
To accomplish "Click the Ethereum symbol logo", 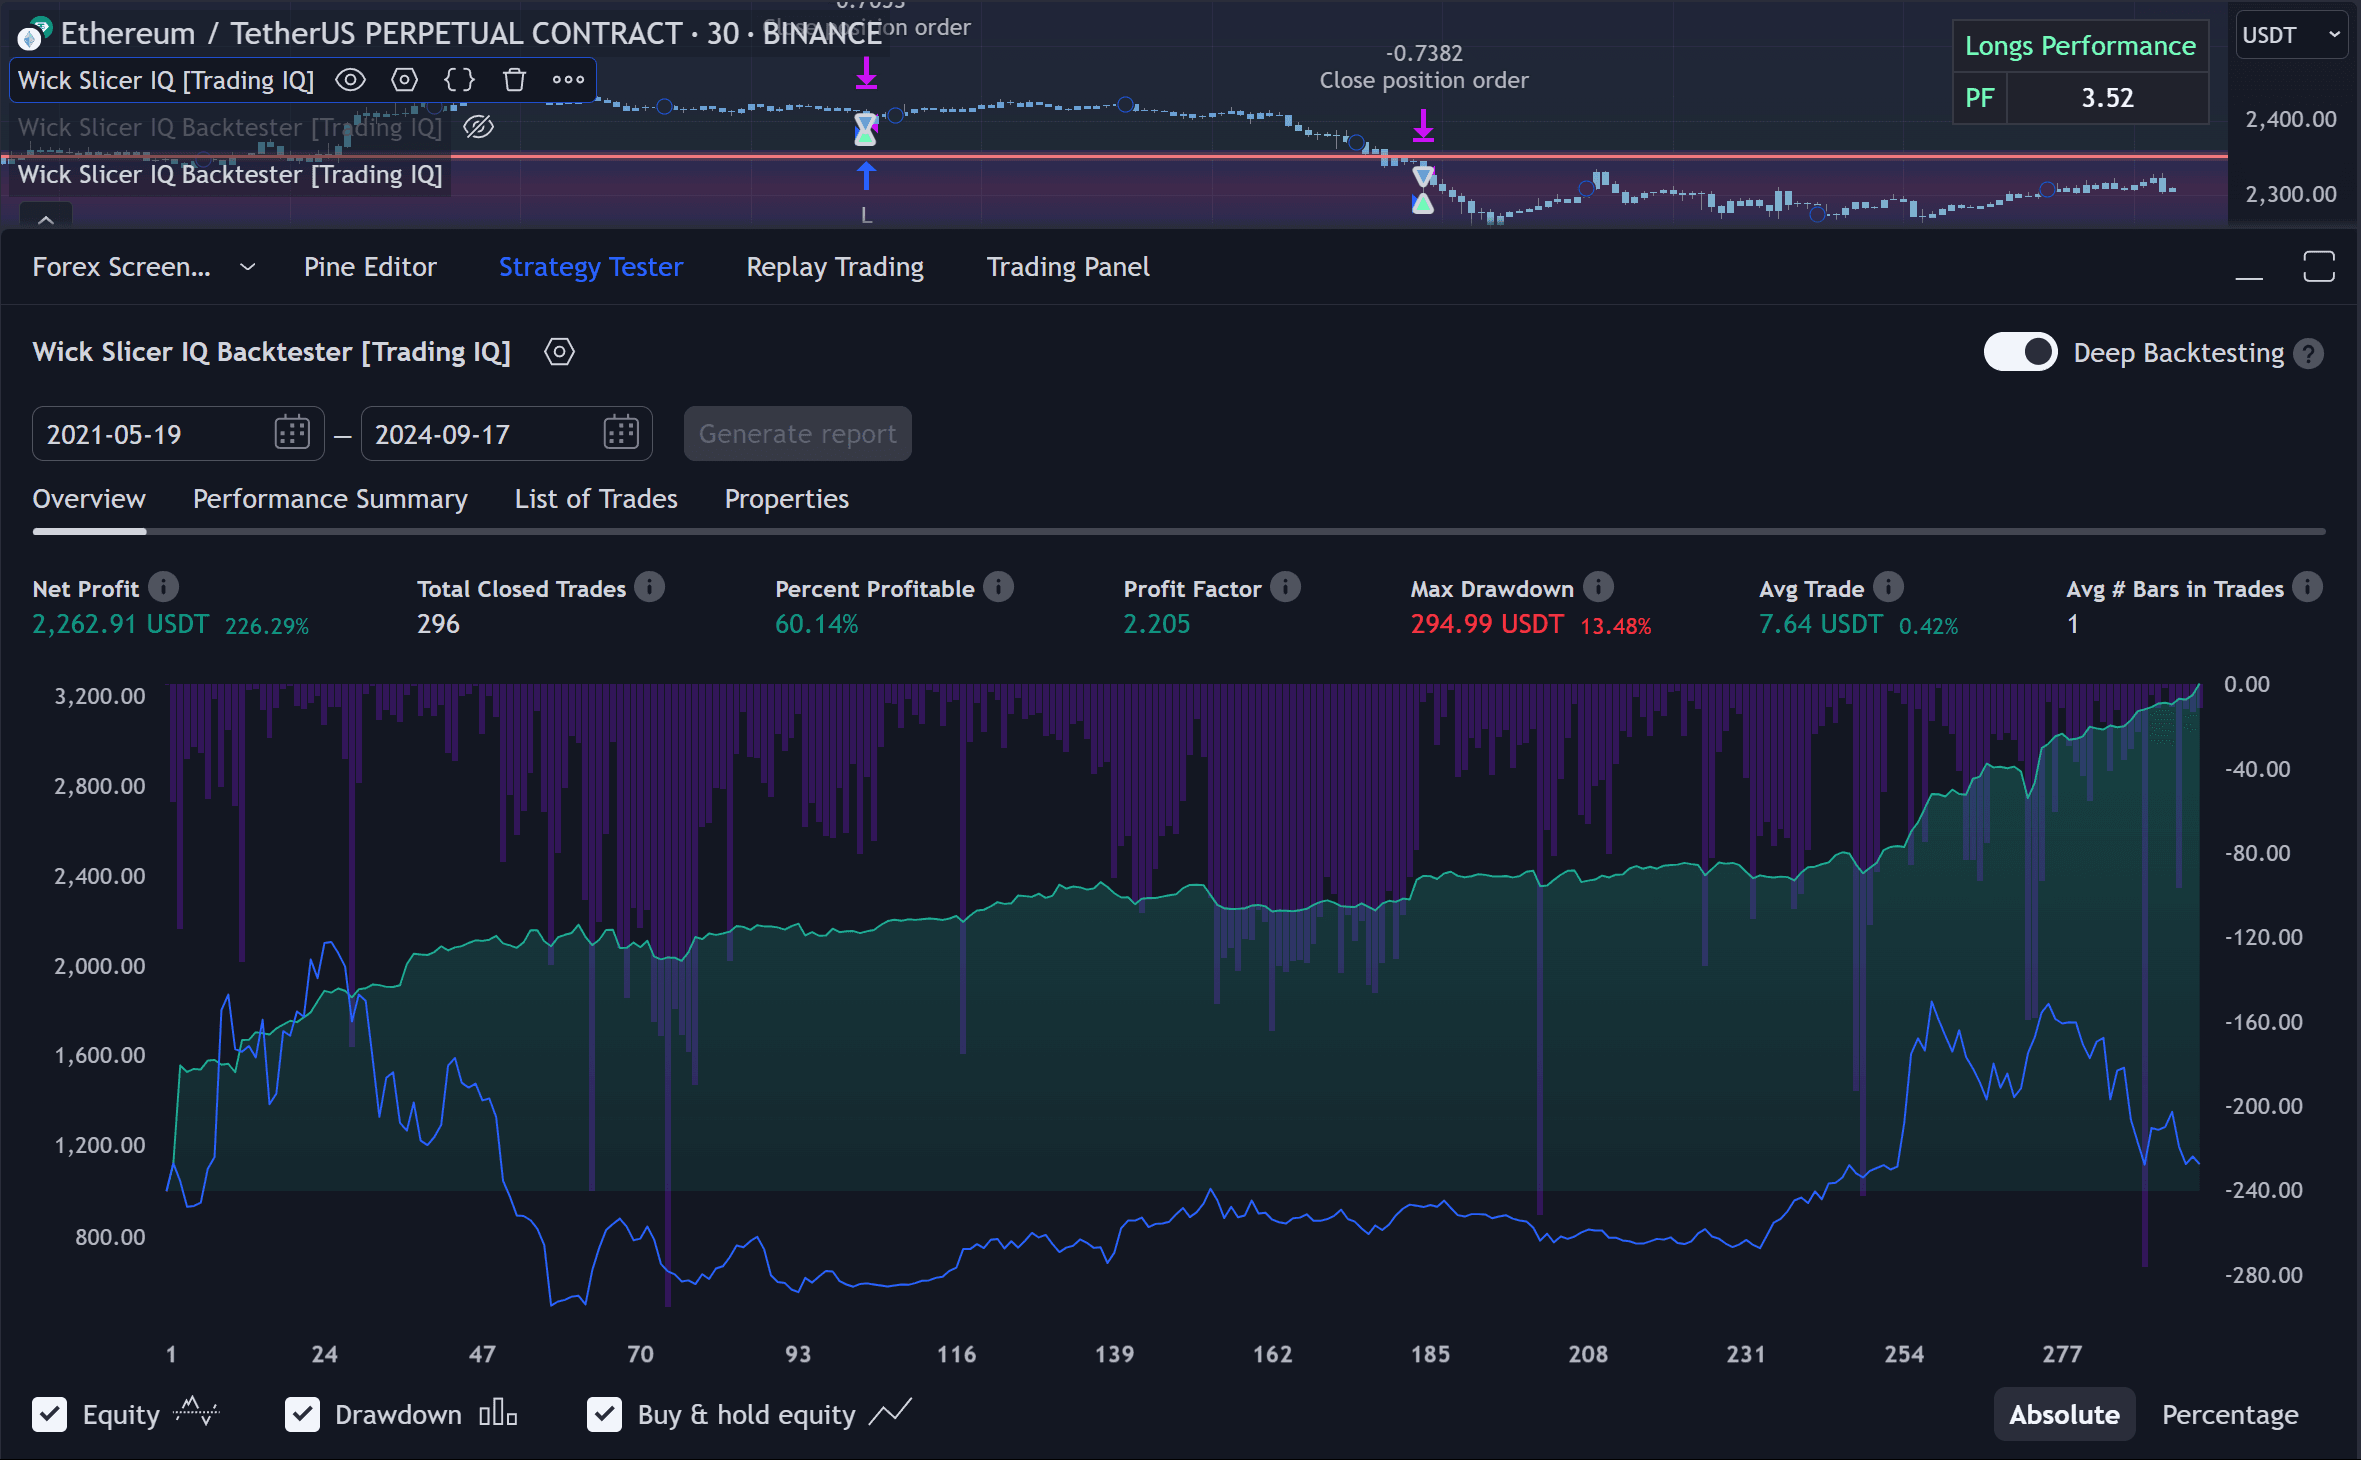I will (35, 33).
